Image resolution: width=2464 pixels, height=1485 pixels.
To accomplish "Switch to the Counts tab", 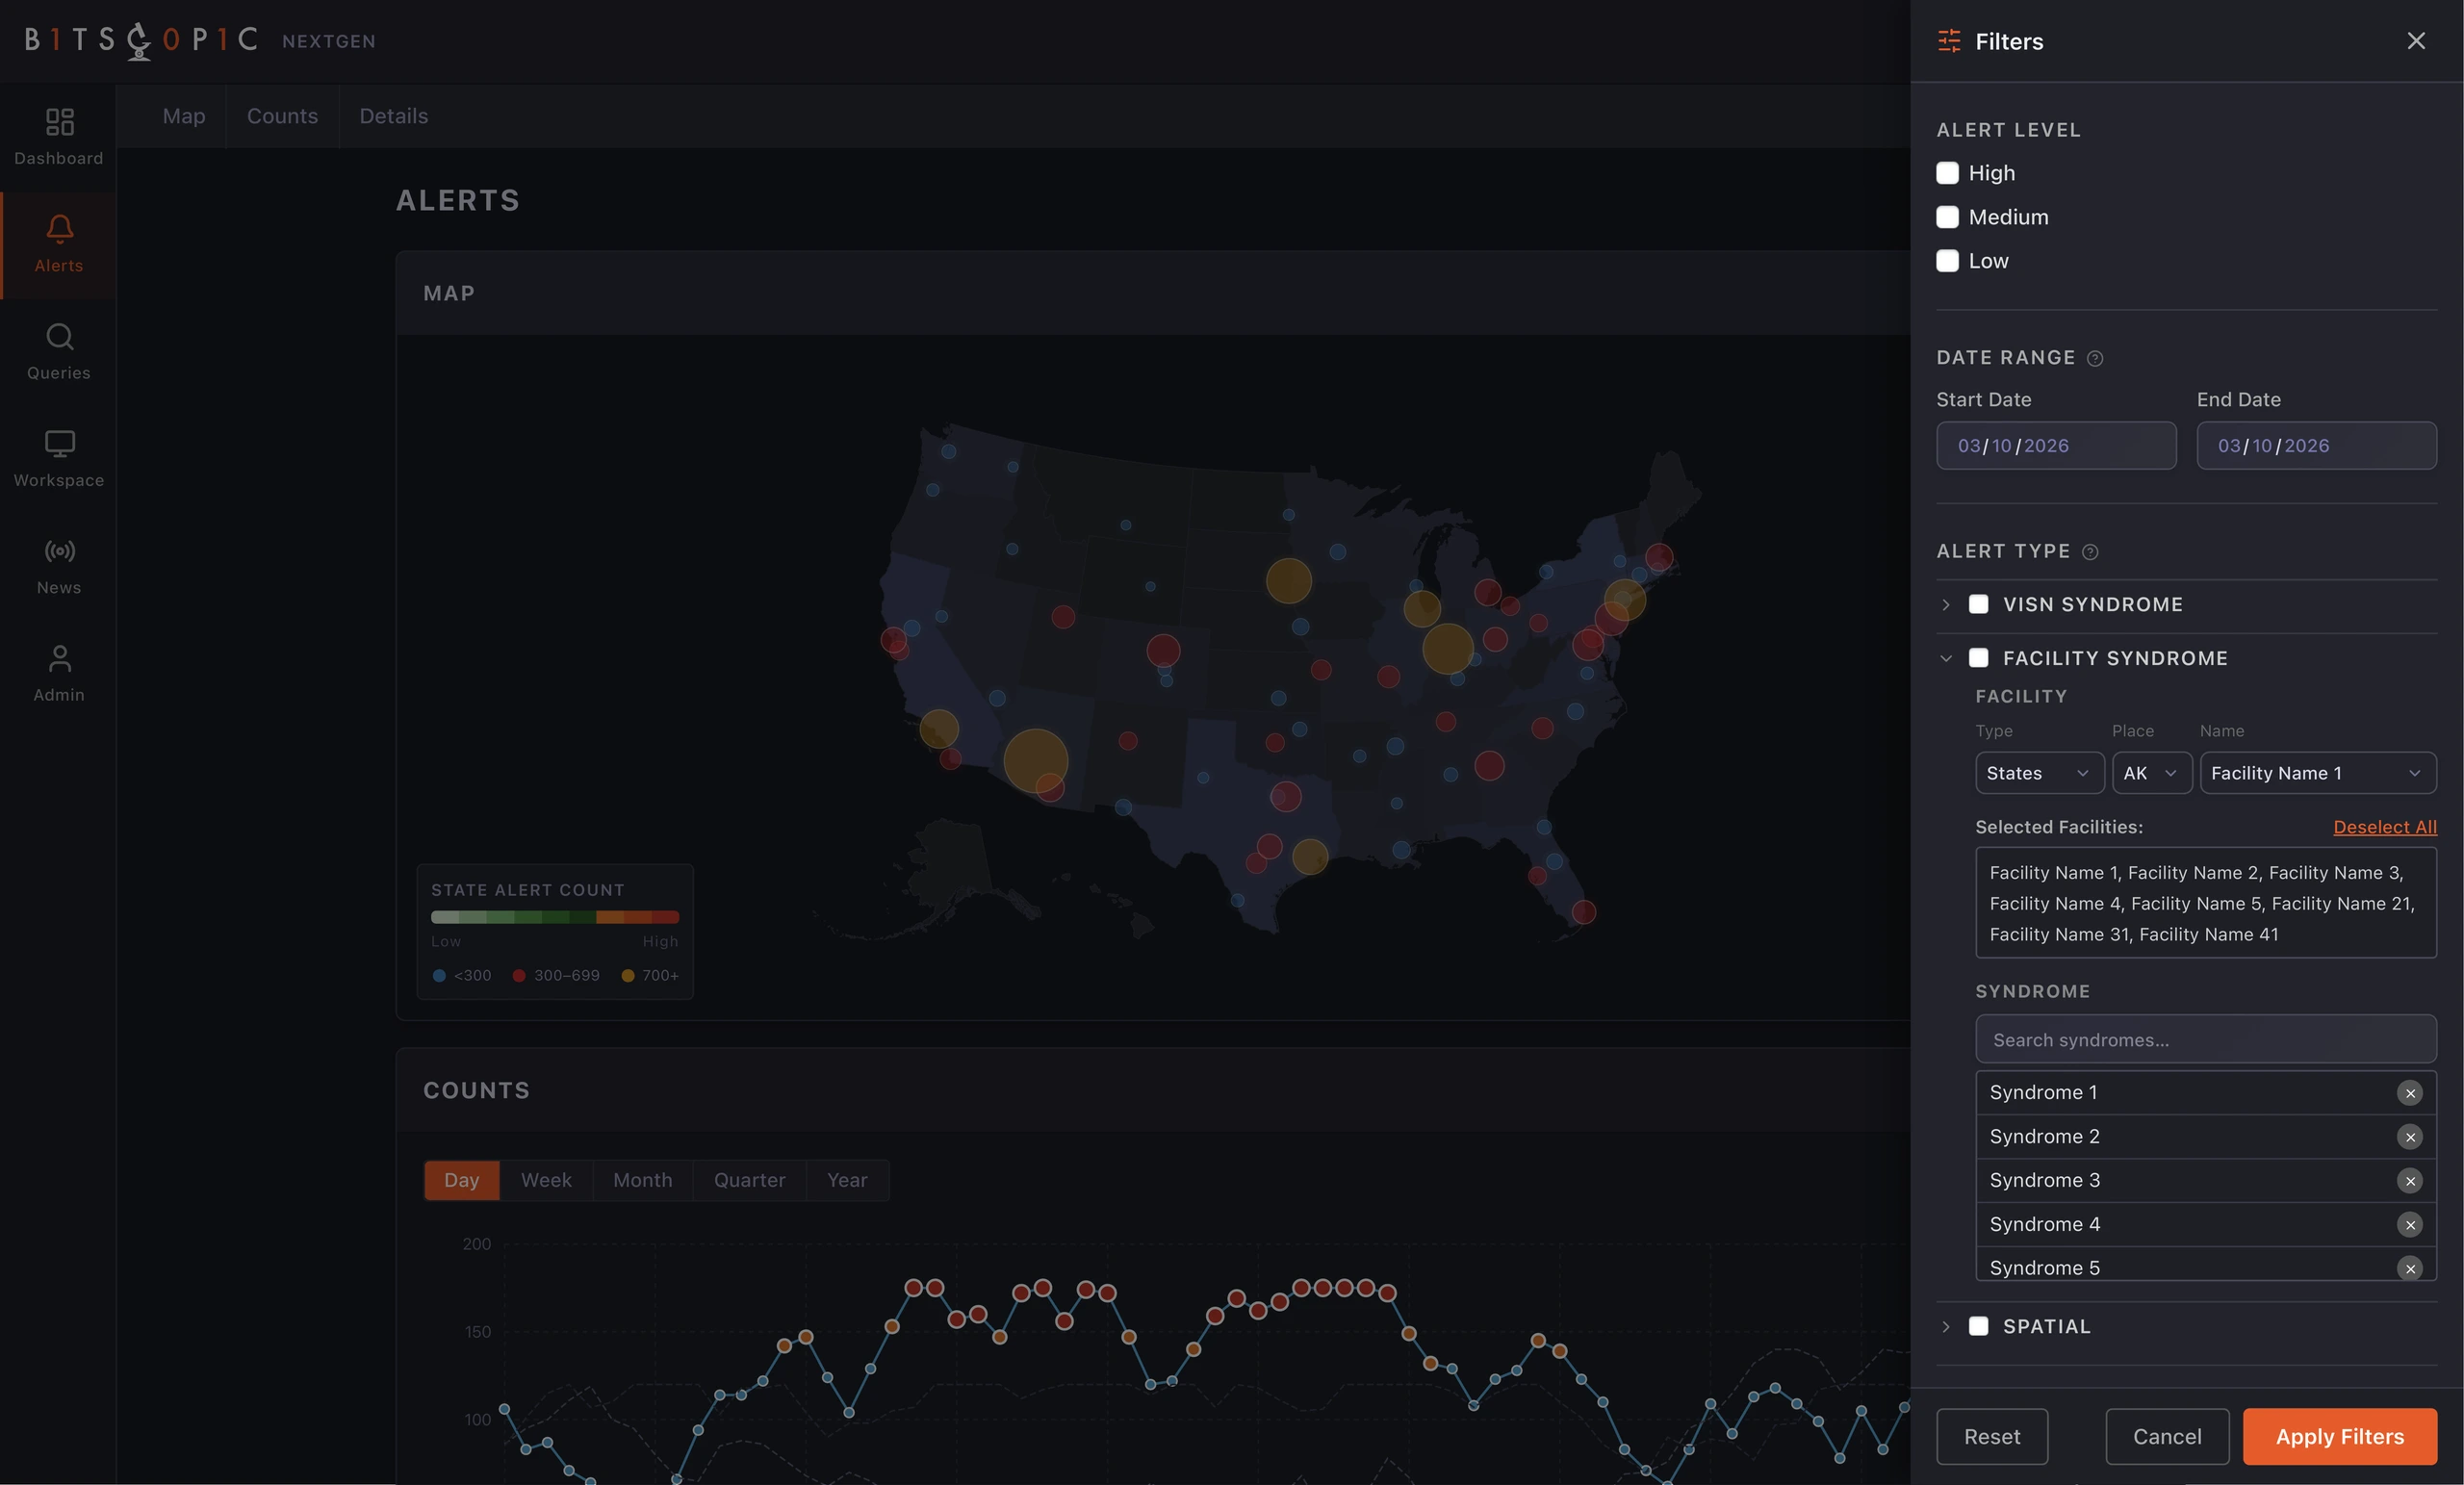I will click(282, 116).
